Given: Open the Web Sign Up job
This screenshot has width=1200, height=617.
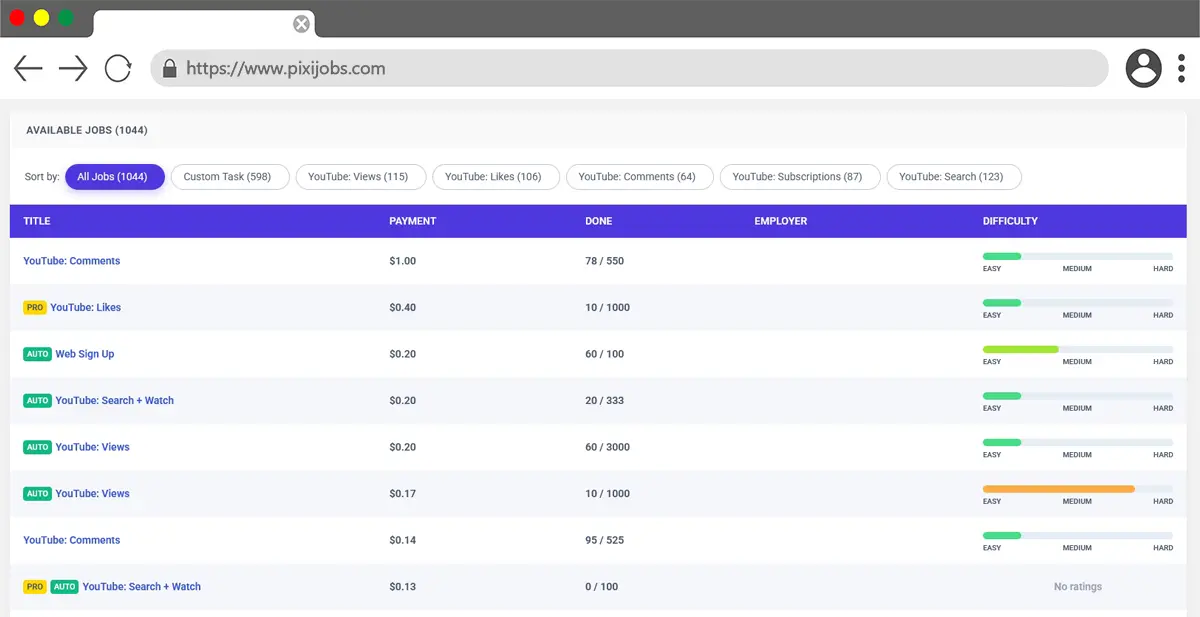Looking at the screenshot, I should (85, 354).
